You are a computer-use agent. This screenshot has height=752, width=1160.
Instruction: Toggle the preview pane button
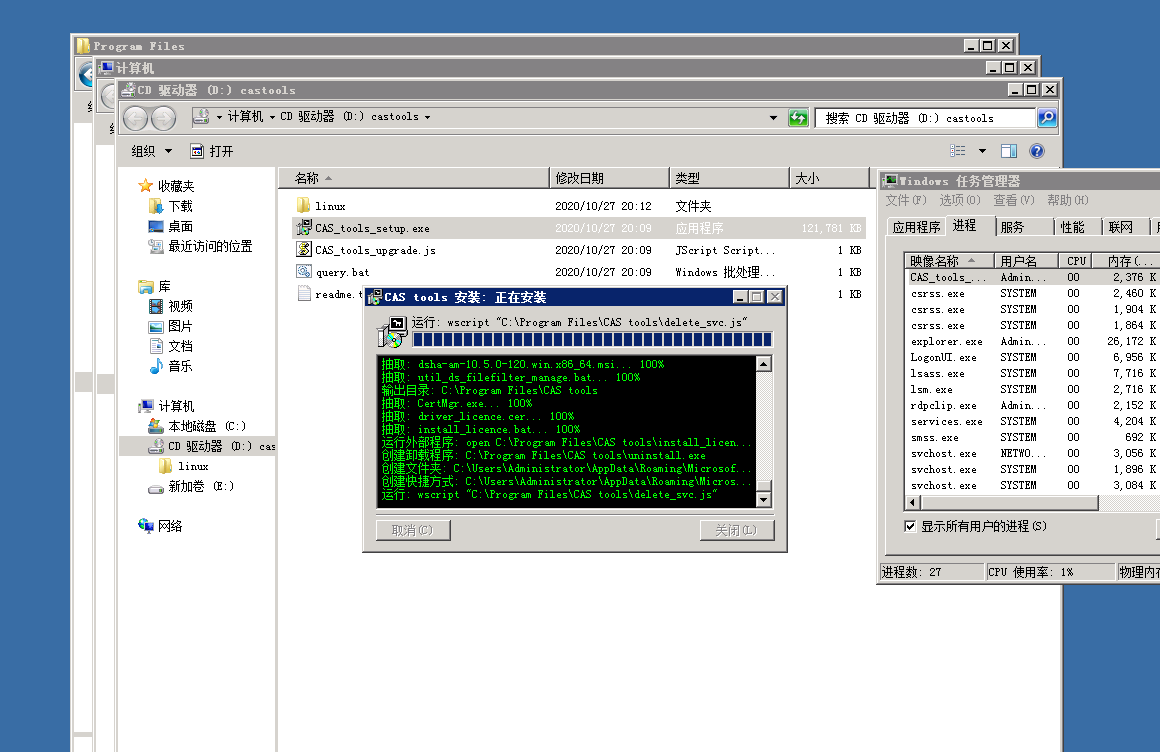[x=1009, y=151]
